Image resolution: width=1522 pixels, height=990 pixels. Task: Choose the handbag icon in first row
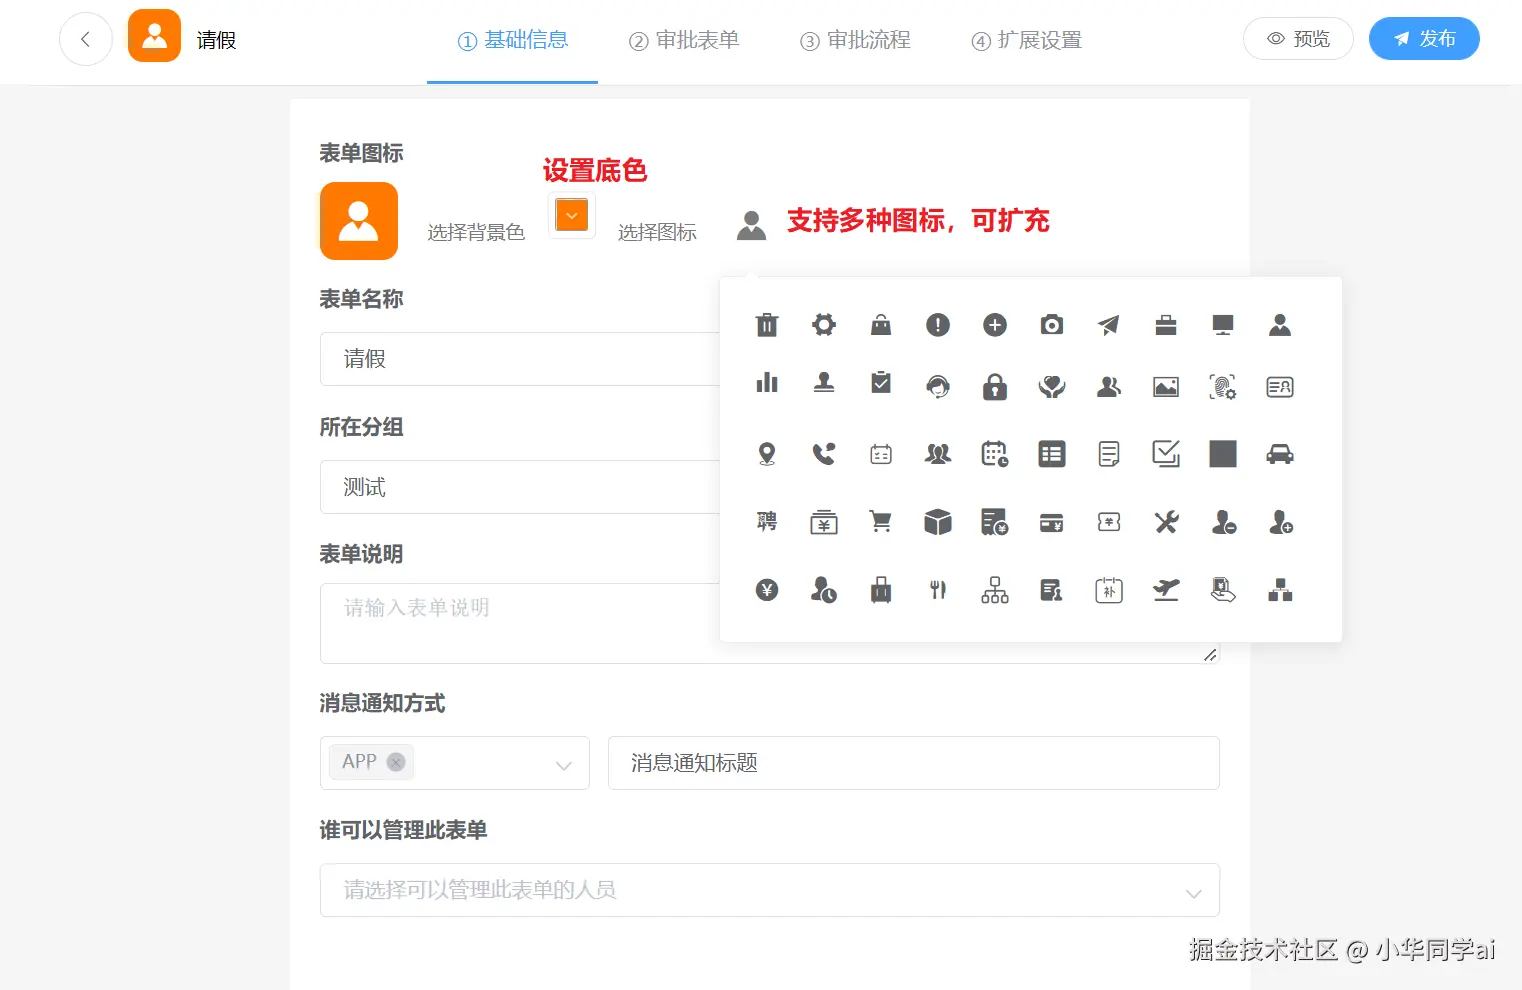coord(881,324)
